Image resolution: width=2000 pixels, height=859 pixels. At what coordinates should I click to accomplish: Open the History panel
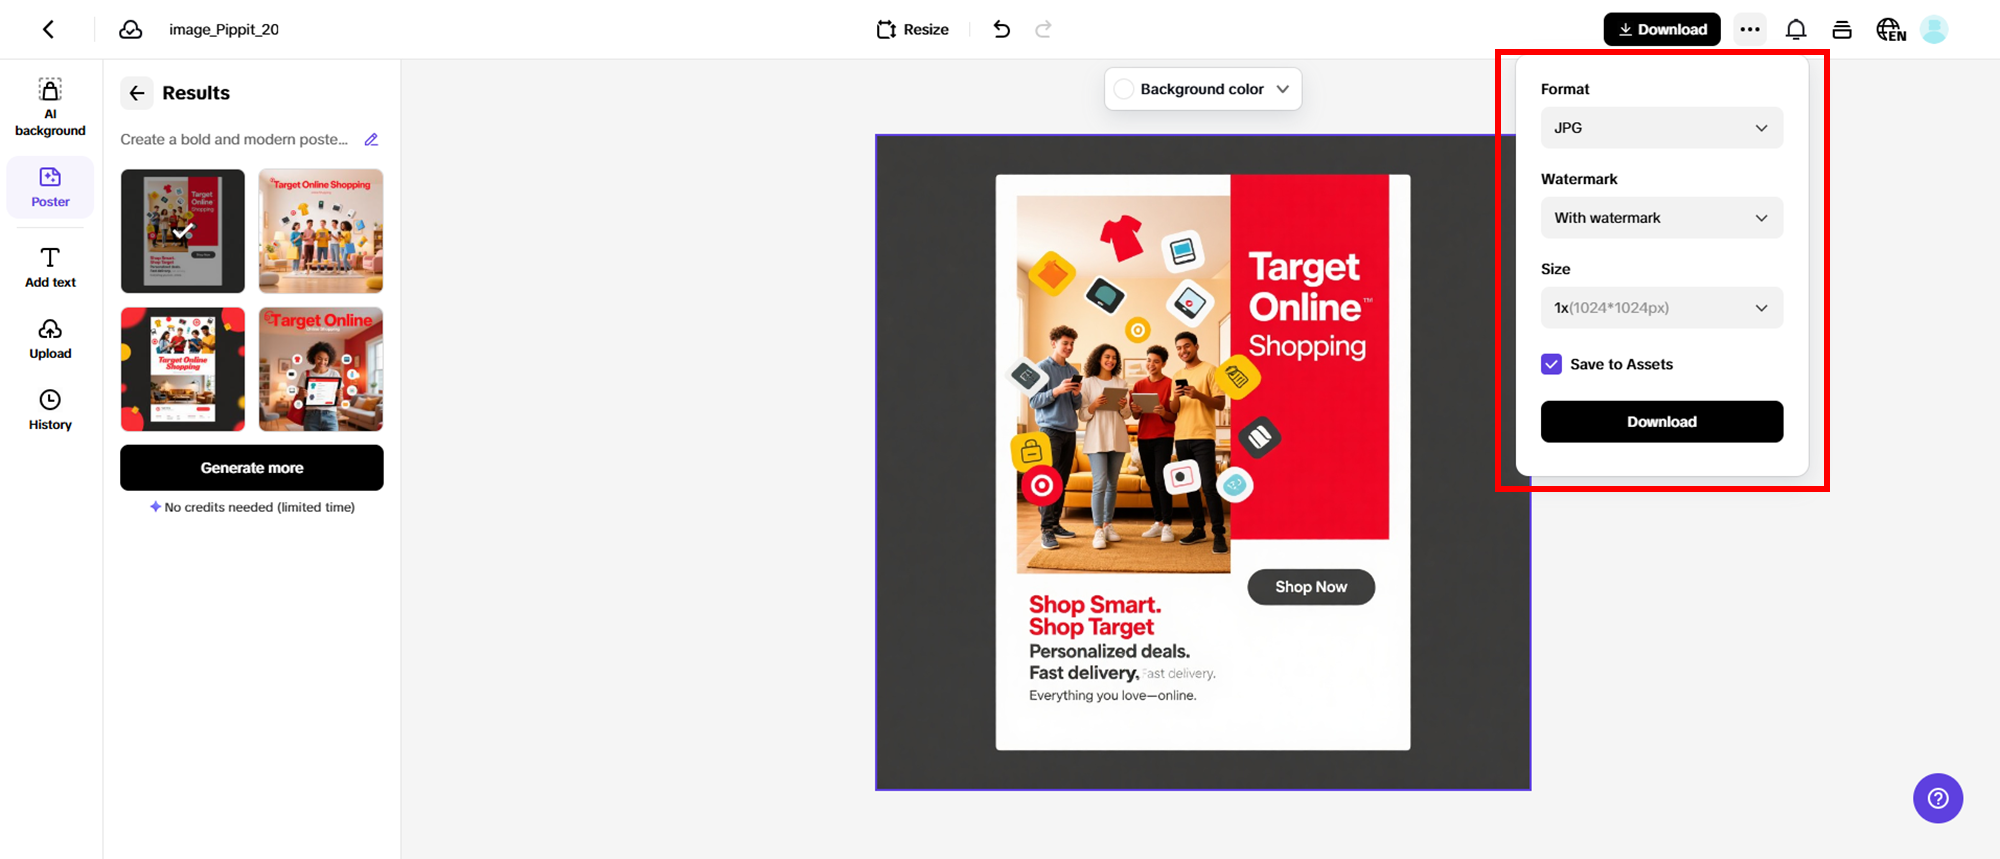coord(50,410)
